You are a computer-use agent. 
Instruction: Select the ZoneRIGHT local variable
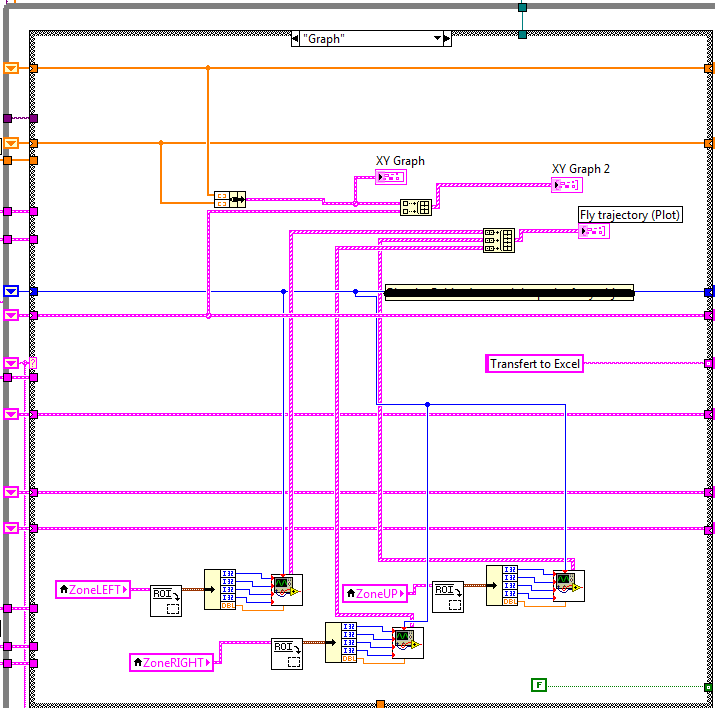(172, 662)
